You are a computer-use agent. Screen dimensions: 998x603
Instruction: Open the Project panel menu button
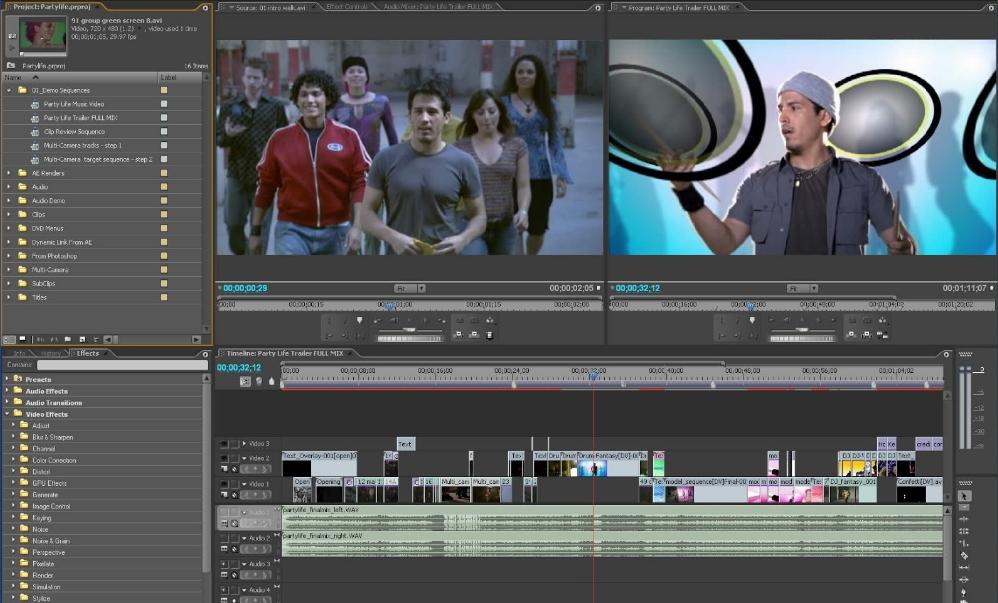(205, 8)
